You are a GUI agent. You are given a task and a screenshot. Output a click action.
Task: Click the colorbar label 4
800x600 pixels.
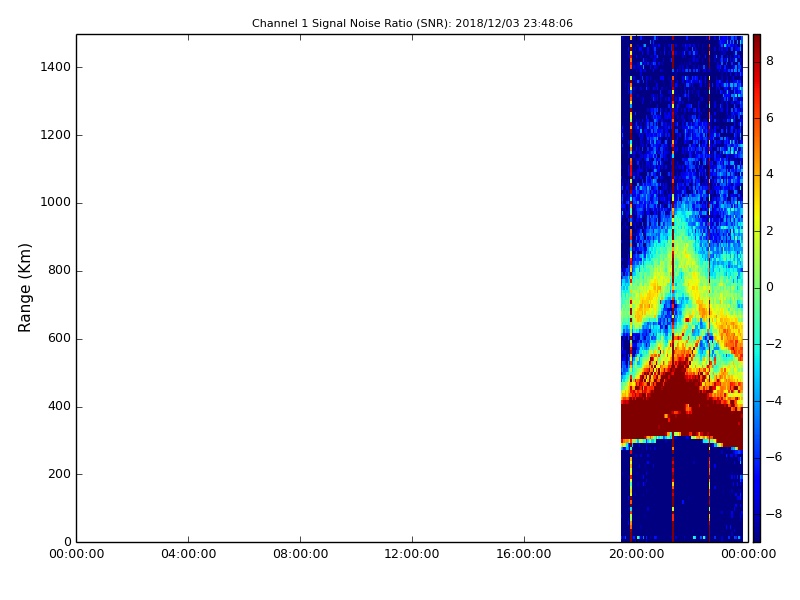(770, 174)
